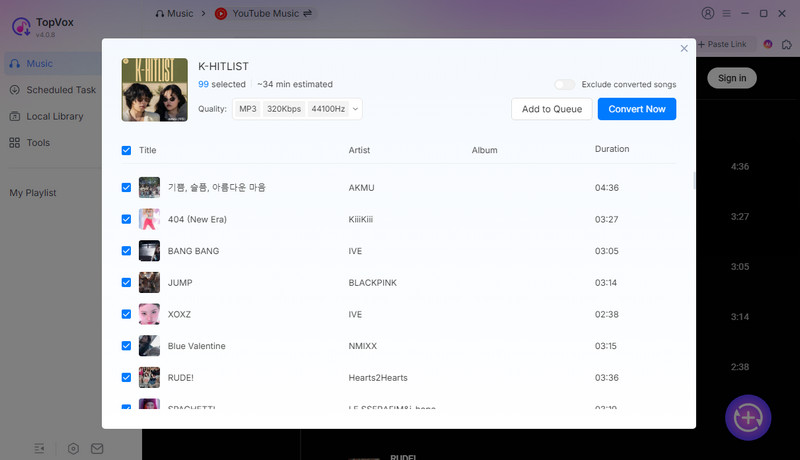Click the 44100Hz sample rate tag
This screenshot has height=460, width=800.
[x=328, y=109]
